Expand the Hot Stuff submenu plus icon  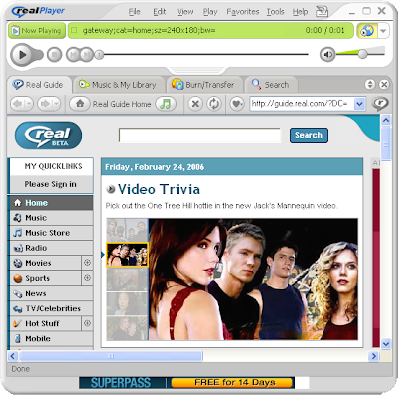[x=87, y=323]
